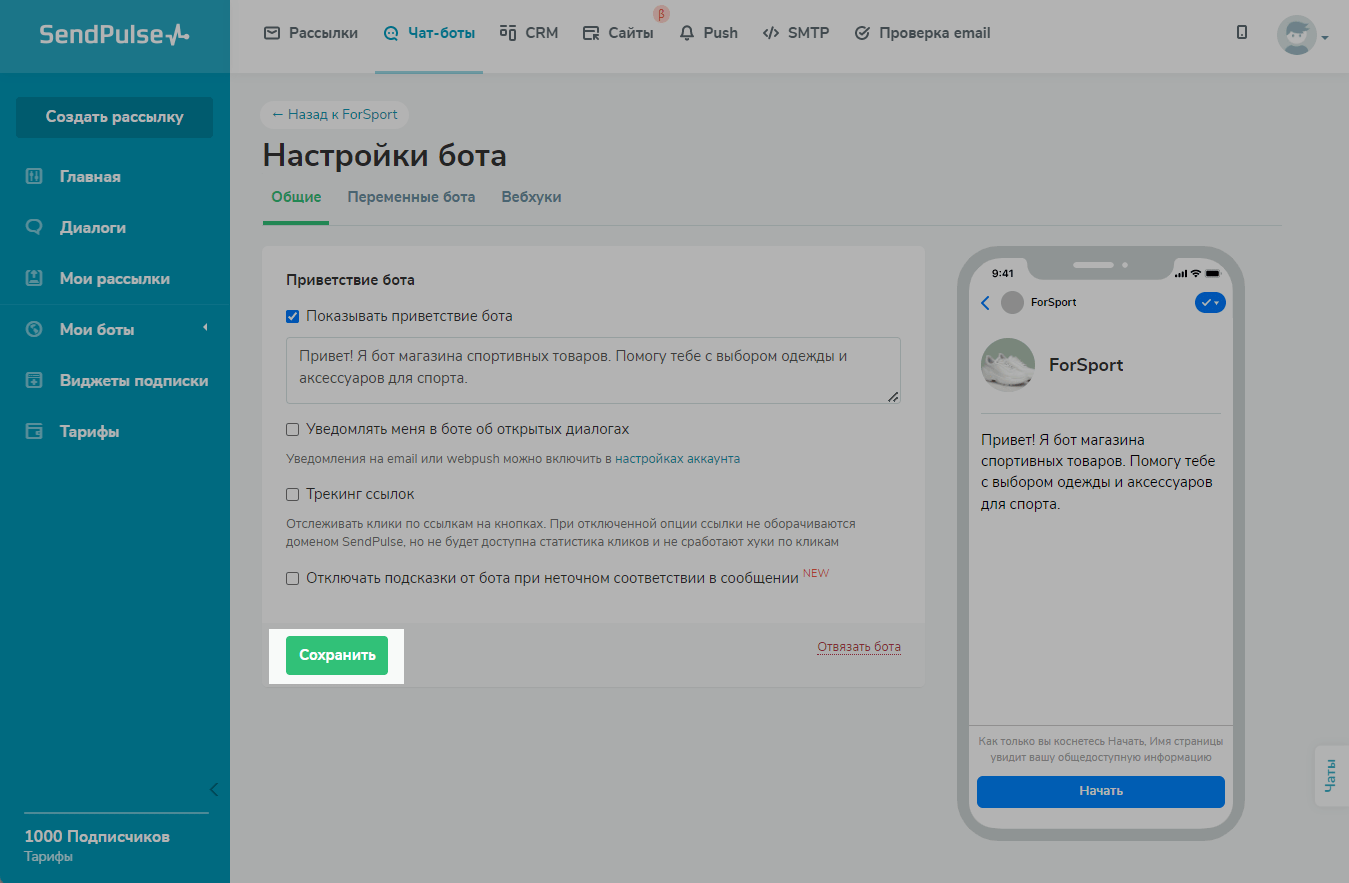Open the настройках аккаунта link
The width and height of the screenshot is (1349, 883).
point(678,459)
